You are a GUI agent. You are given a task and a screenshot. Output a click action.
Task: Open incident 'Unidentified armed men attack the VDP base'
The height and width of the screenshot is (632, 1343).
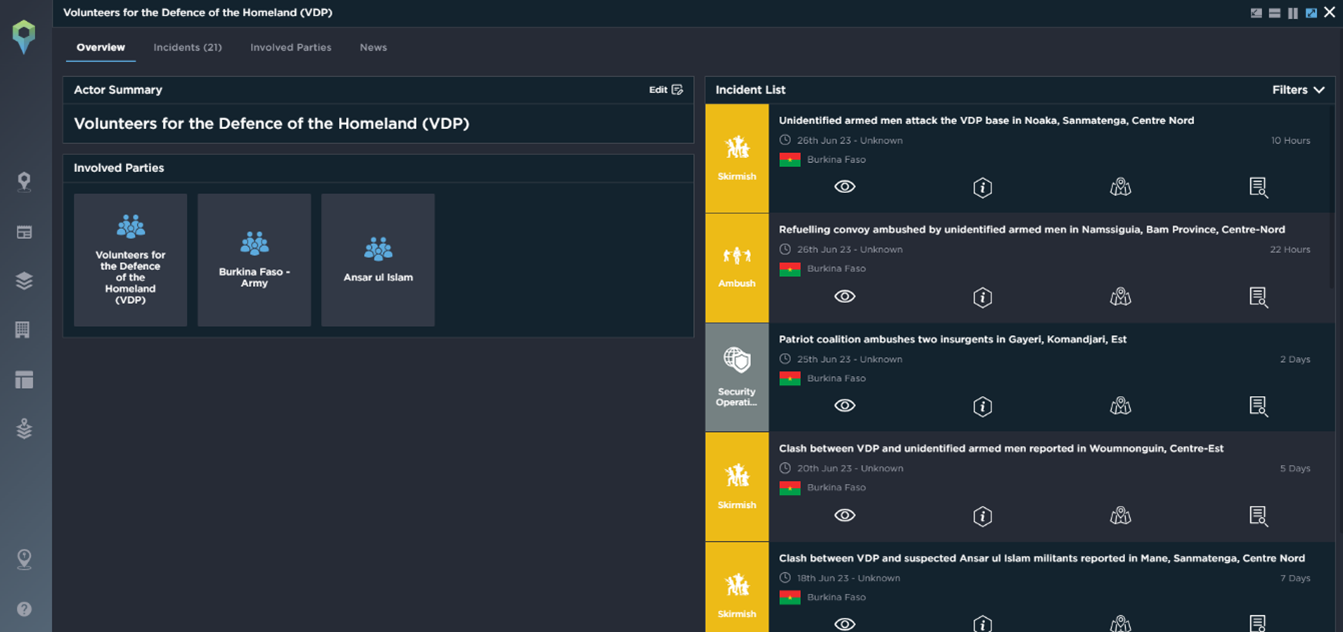pyautogui.click(x=986, y=120)
